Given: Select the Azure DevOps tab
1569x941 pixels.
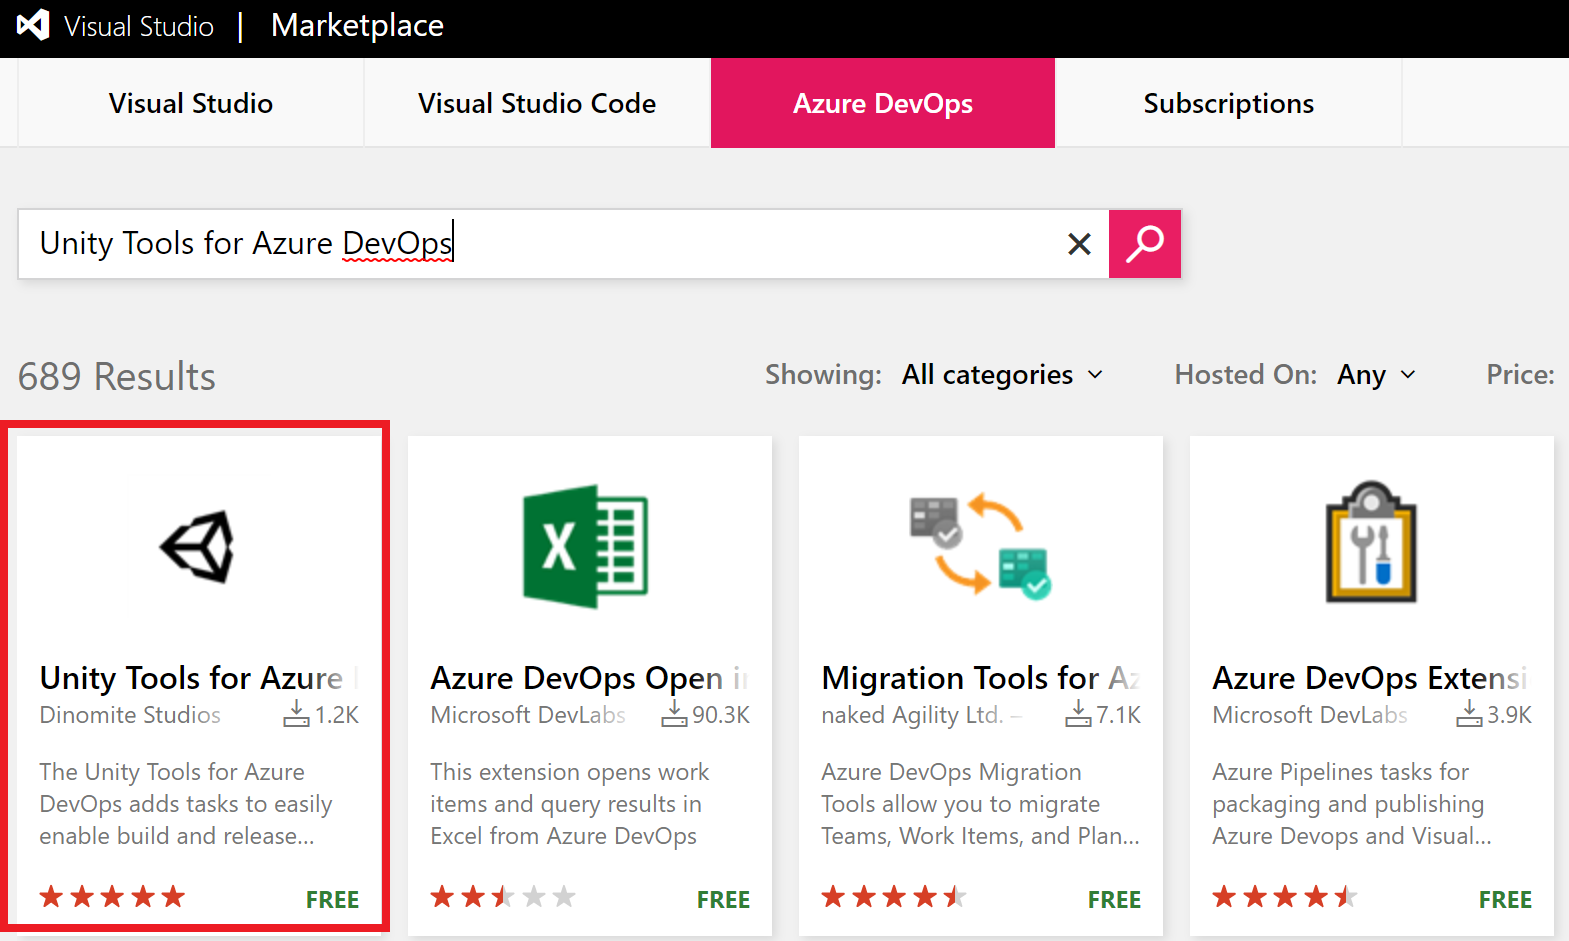Looking at the screenshot, I should 883,103.
